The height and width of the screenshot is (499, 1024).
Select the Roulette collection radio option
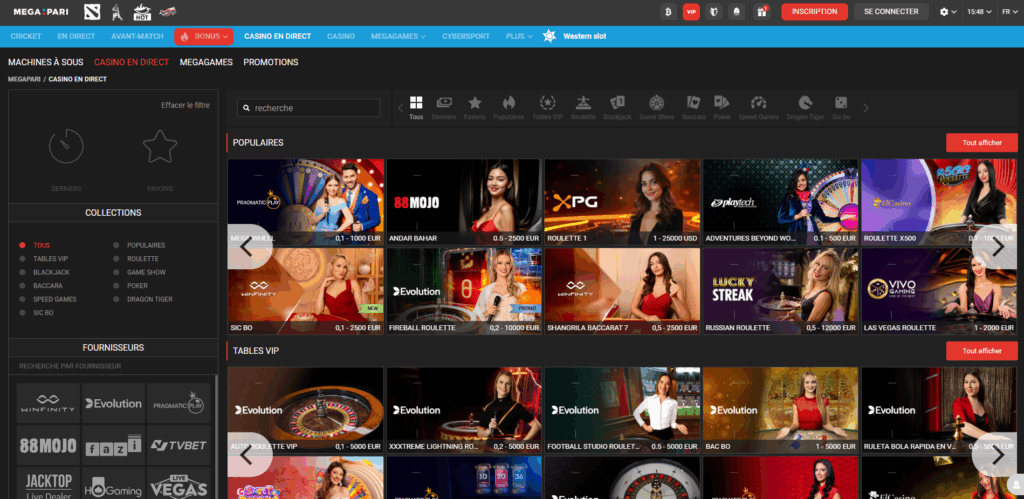(116, 259)
